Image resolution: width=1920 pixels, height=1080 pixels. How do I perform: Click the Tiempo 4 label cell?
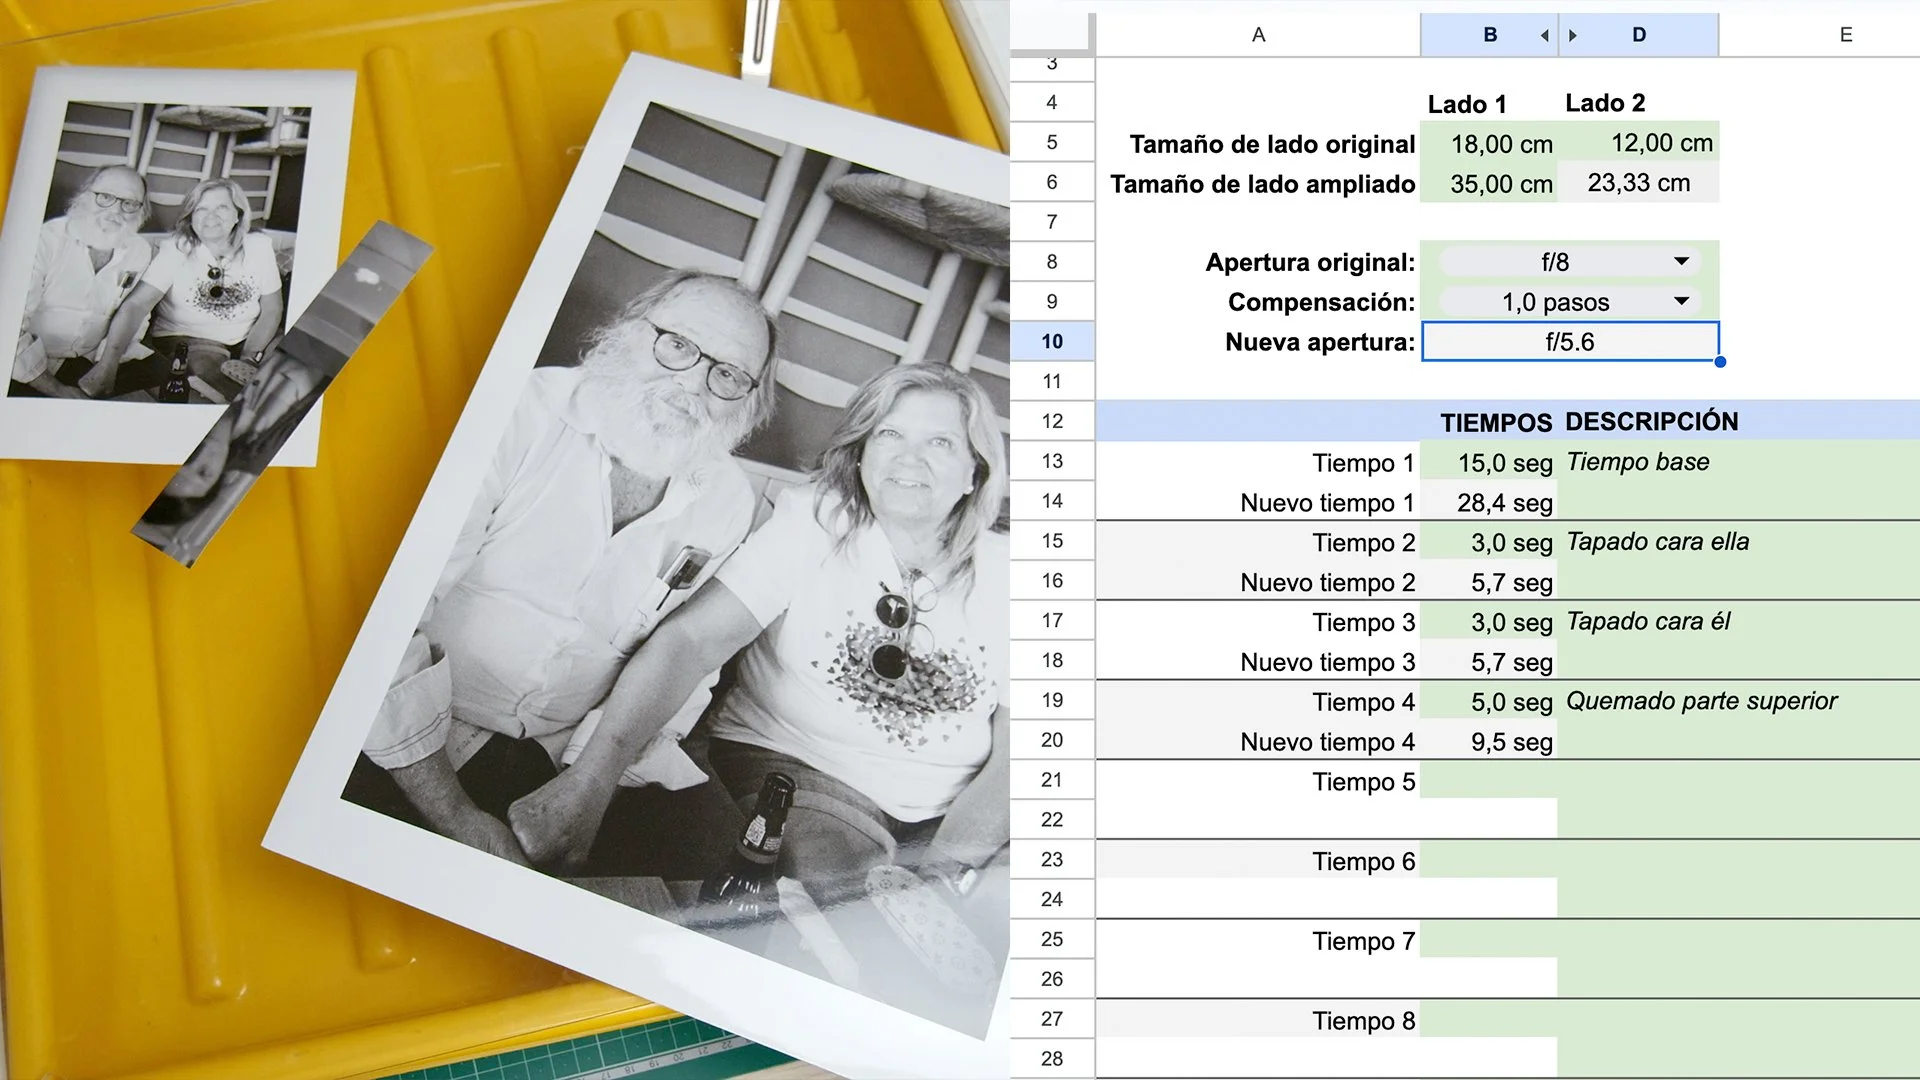[1258, 702]
